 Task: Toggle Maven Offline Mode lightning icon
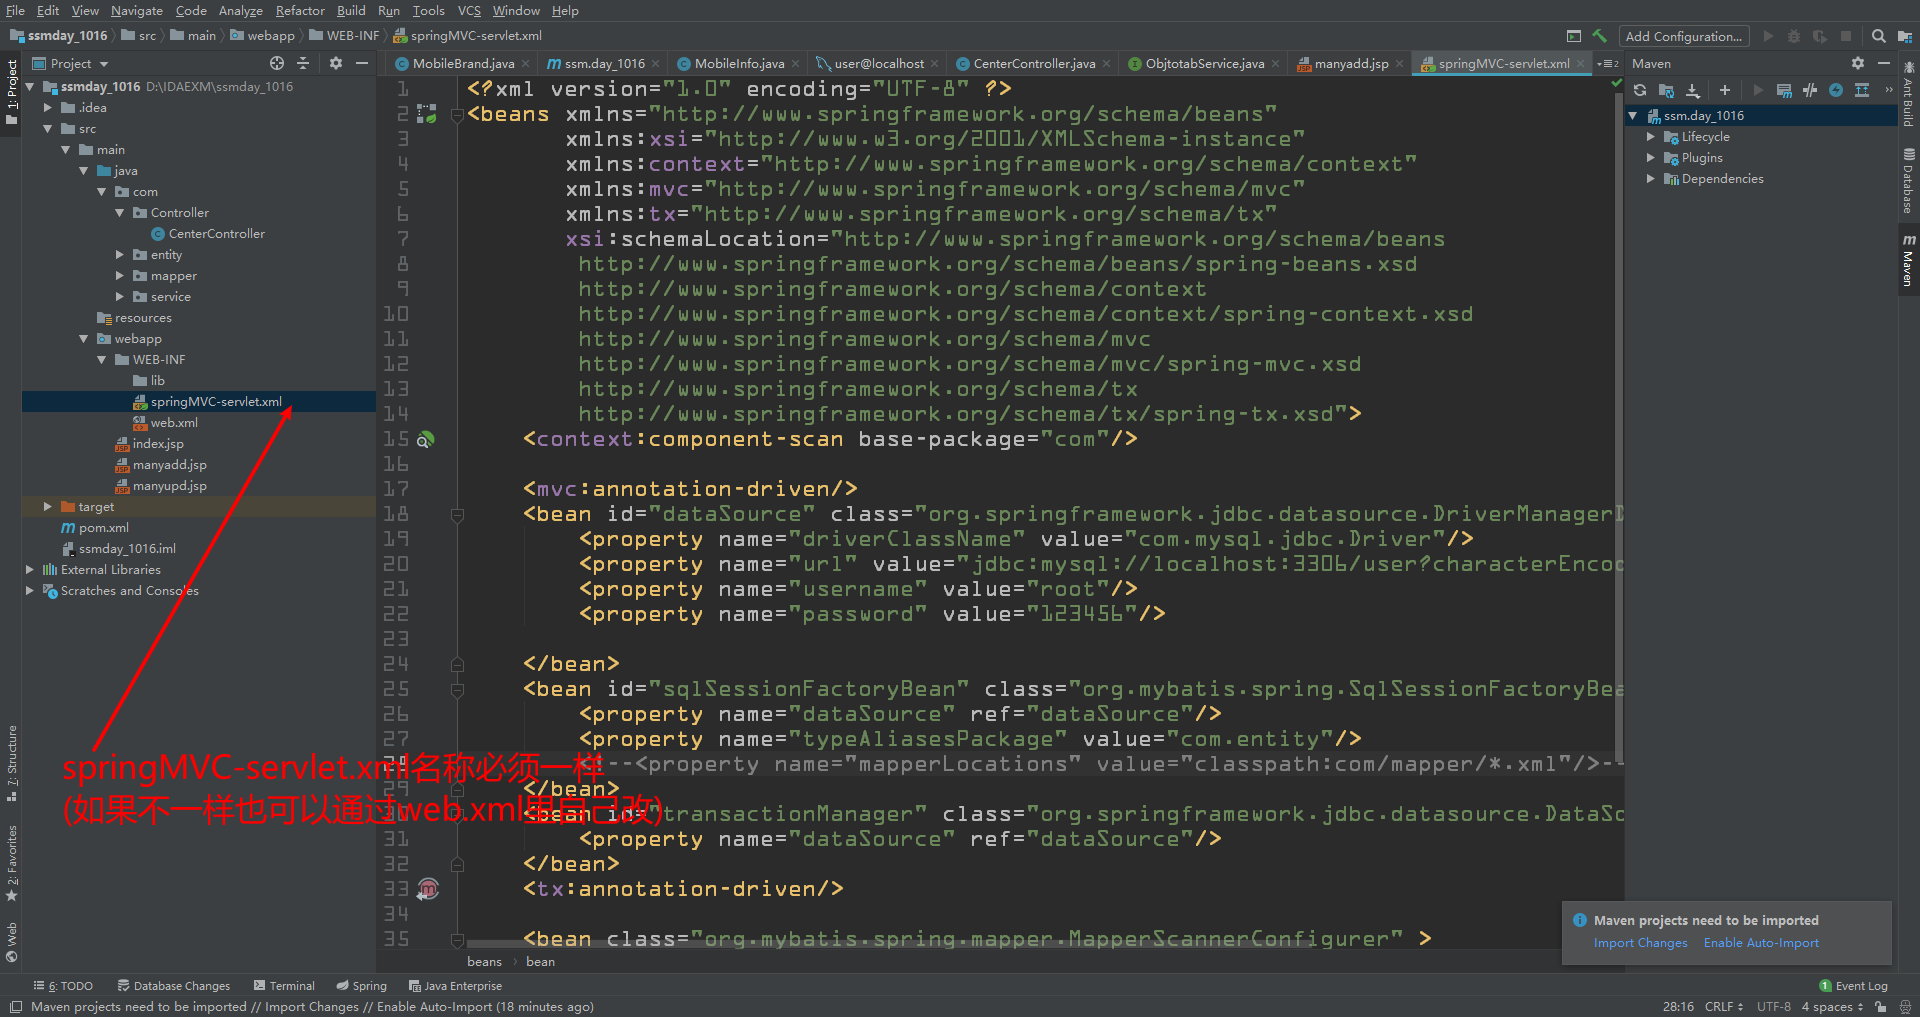(1836, 90)
